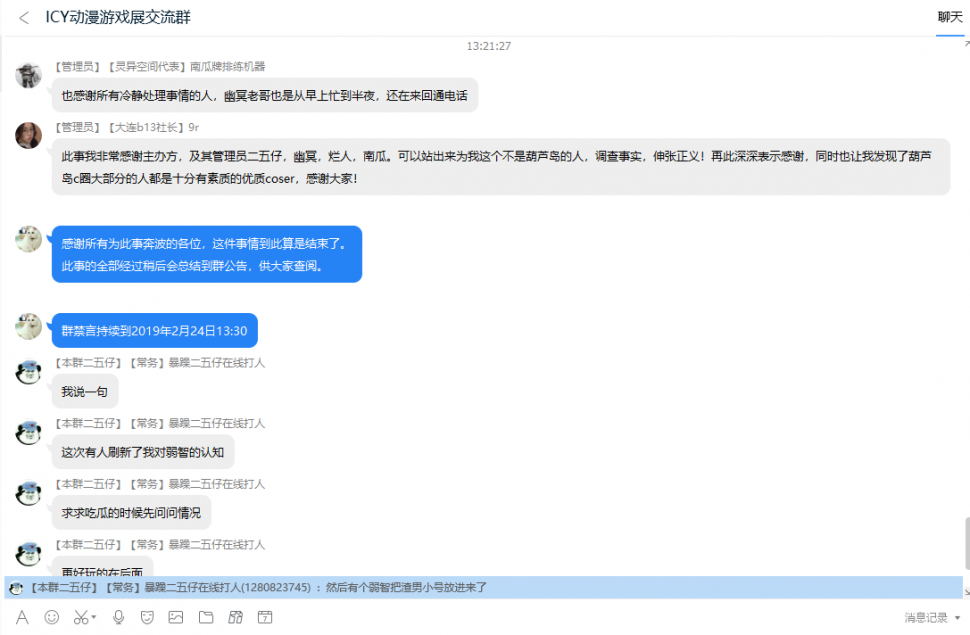The image size is (970, 635).
Task: Click sender name above 我说一句
Action: pyautogui.click(x=160, y=363)
